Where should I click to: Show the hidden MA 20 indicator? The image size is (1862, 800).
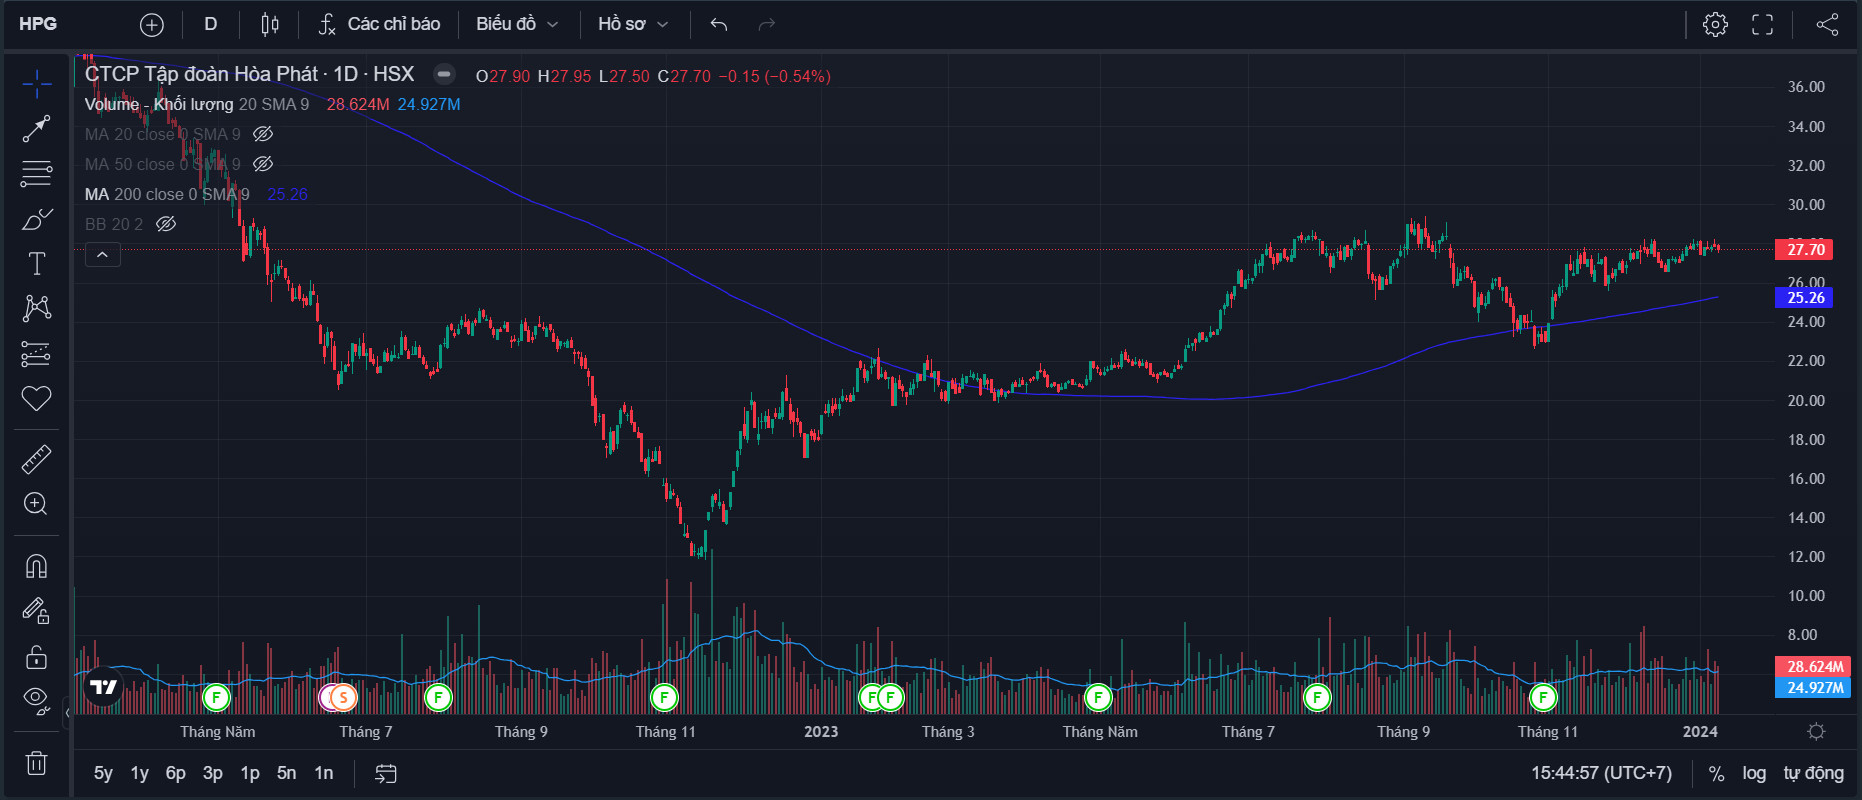click(x=263, y=134)
